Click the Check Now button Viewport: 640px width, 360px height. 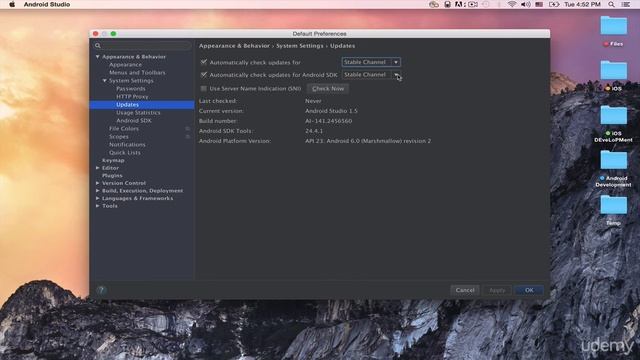click(x=328, y=89)
